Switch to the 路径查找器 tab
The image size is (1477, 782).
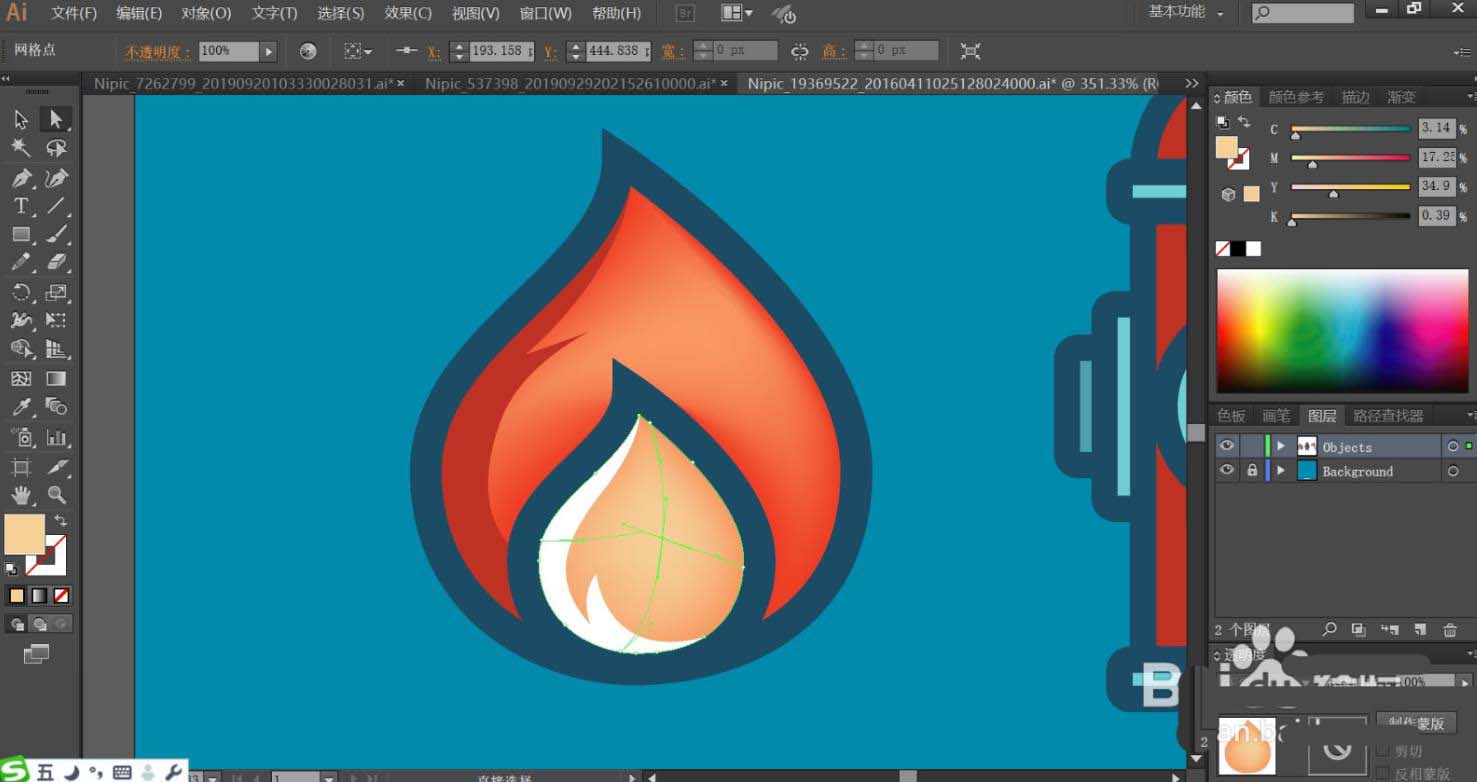click(x=1388, y=415)
